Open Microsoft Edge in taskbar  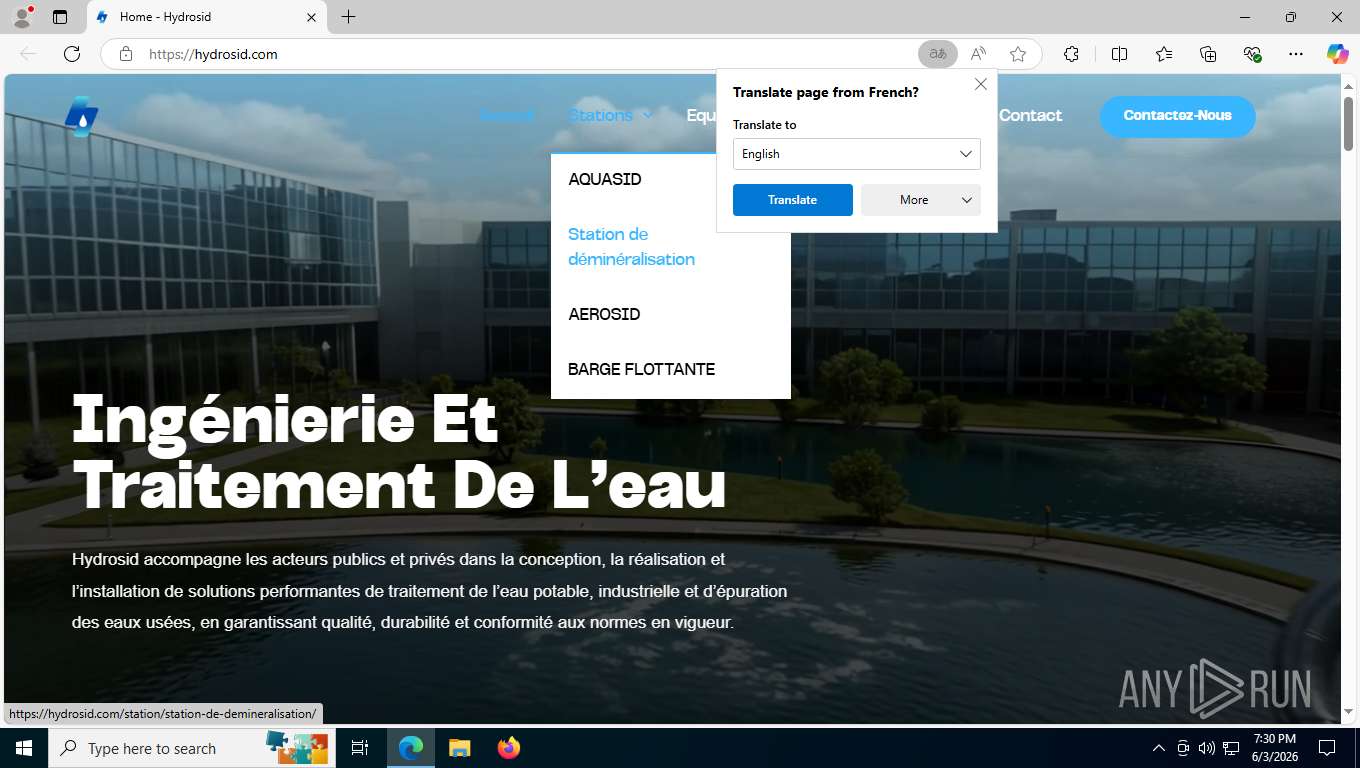tap(411, 748)
